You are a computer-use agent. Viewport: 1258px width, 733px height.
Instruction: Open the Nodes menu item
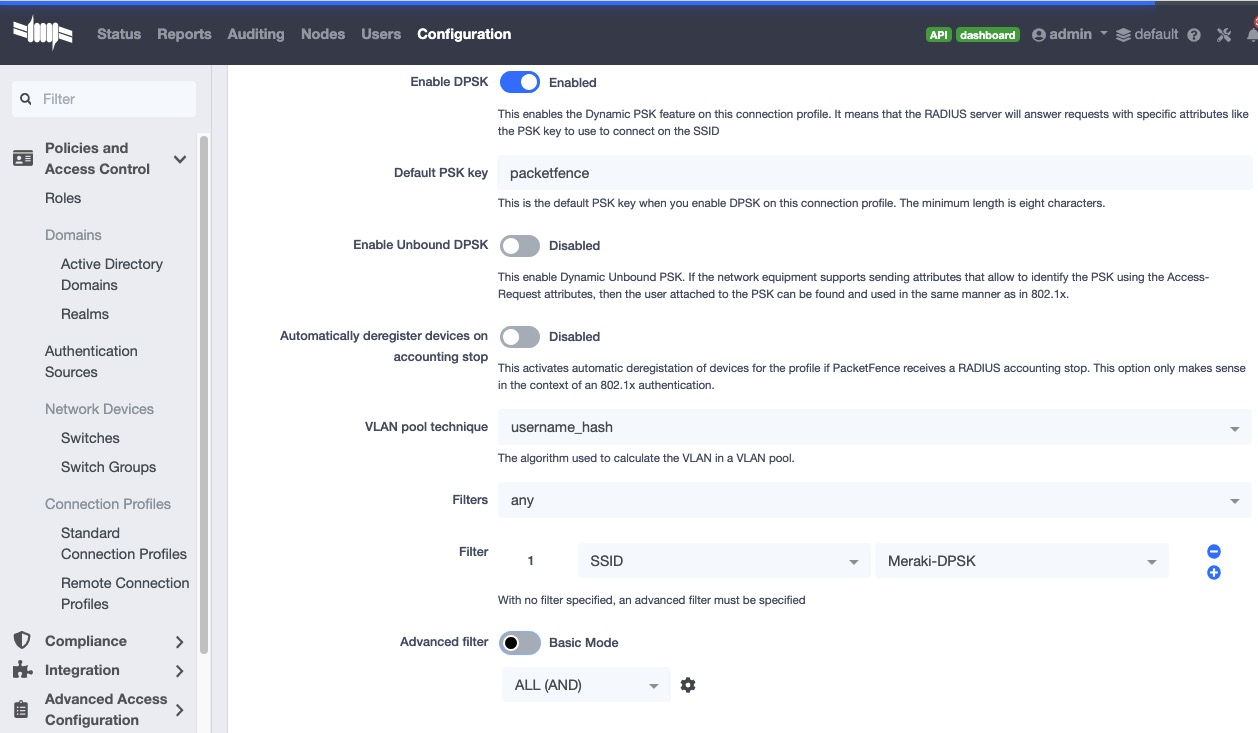tap(322, 34)
